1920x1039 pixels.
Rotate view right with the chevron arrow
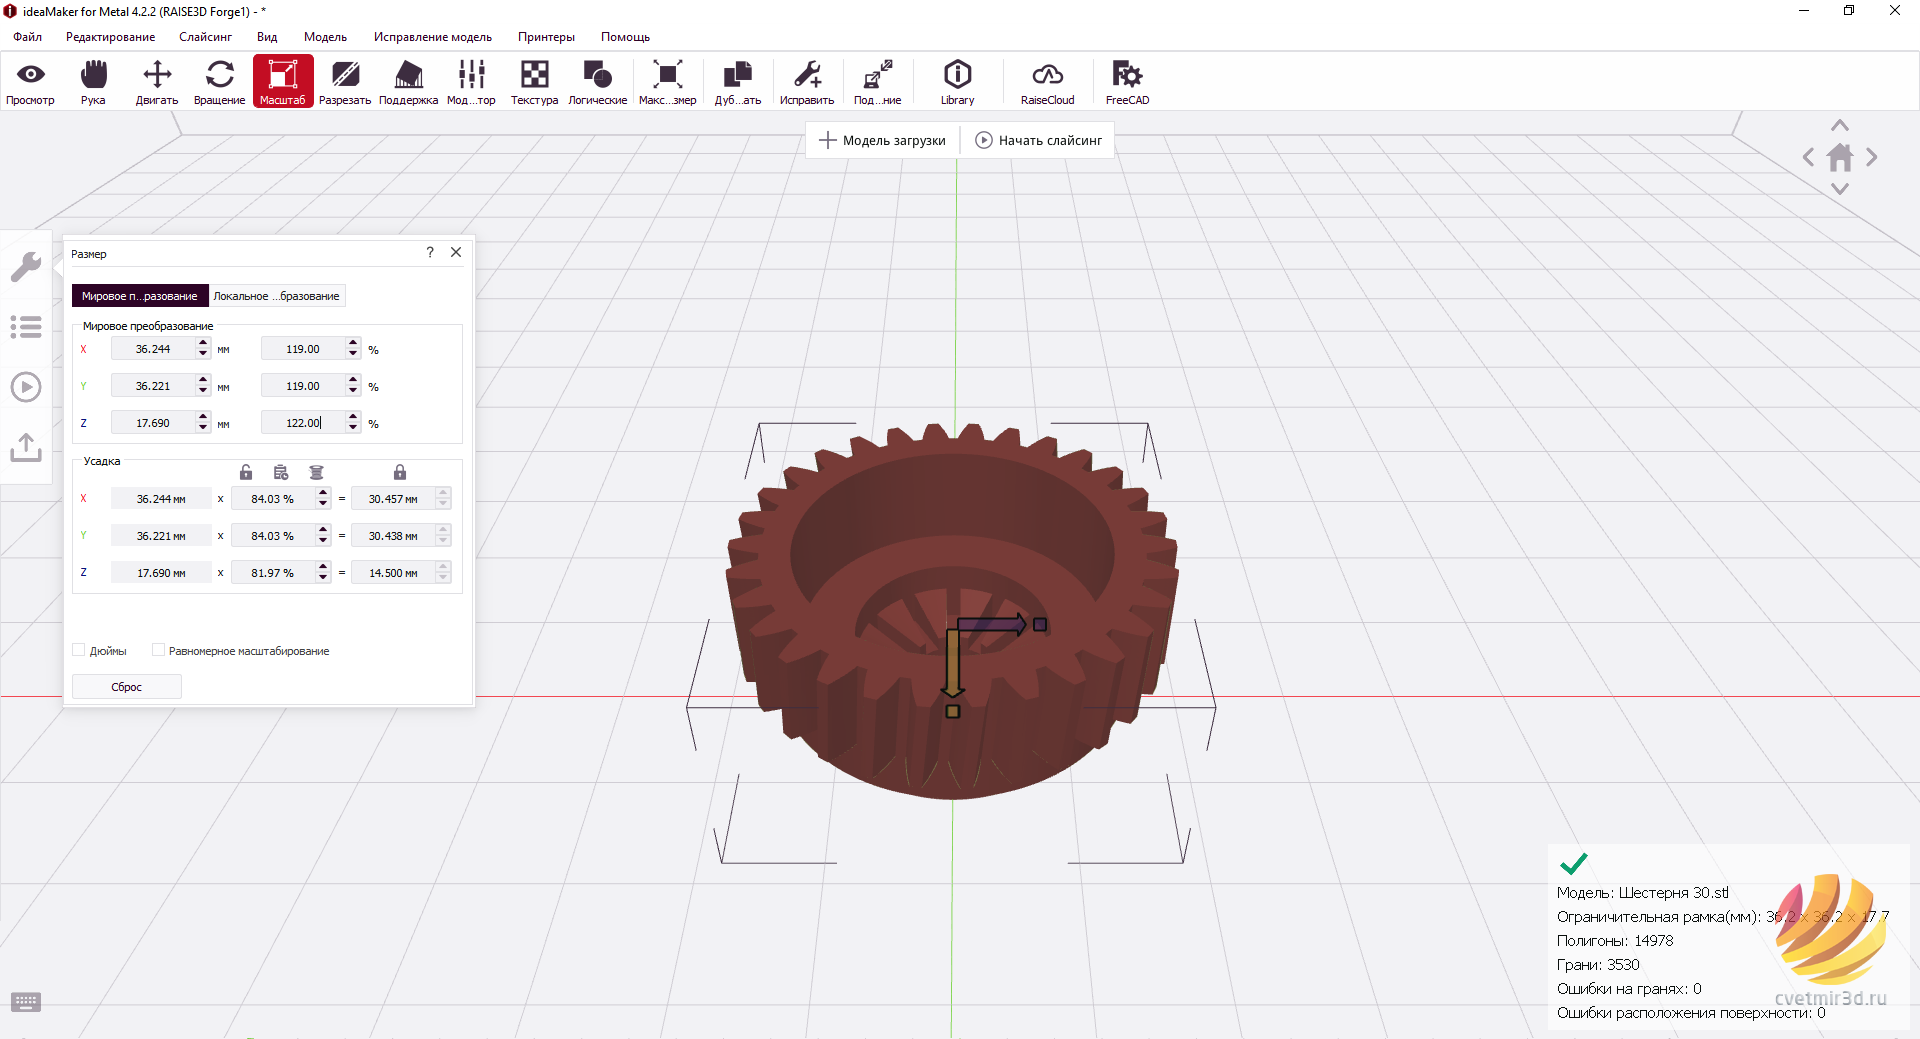tap(1872, 157)
